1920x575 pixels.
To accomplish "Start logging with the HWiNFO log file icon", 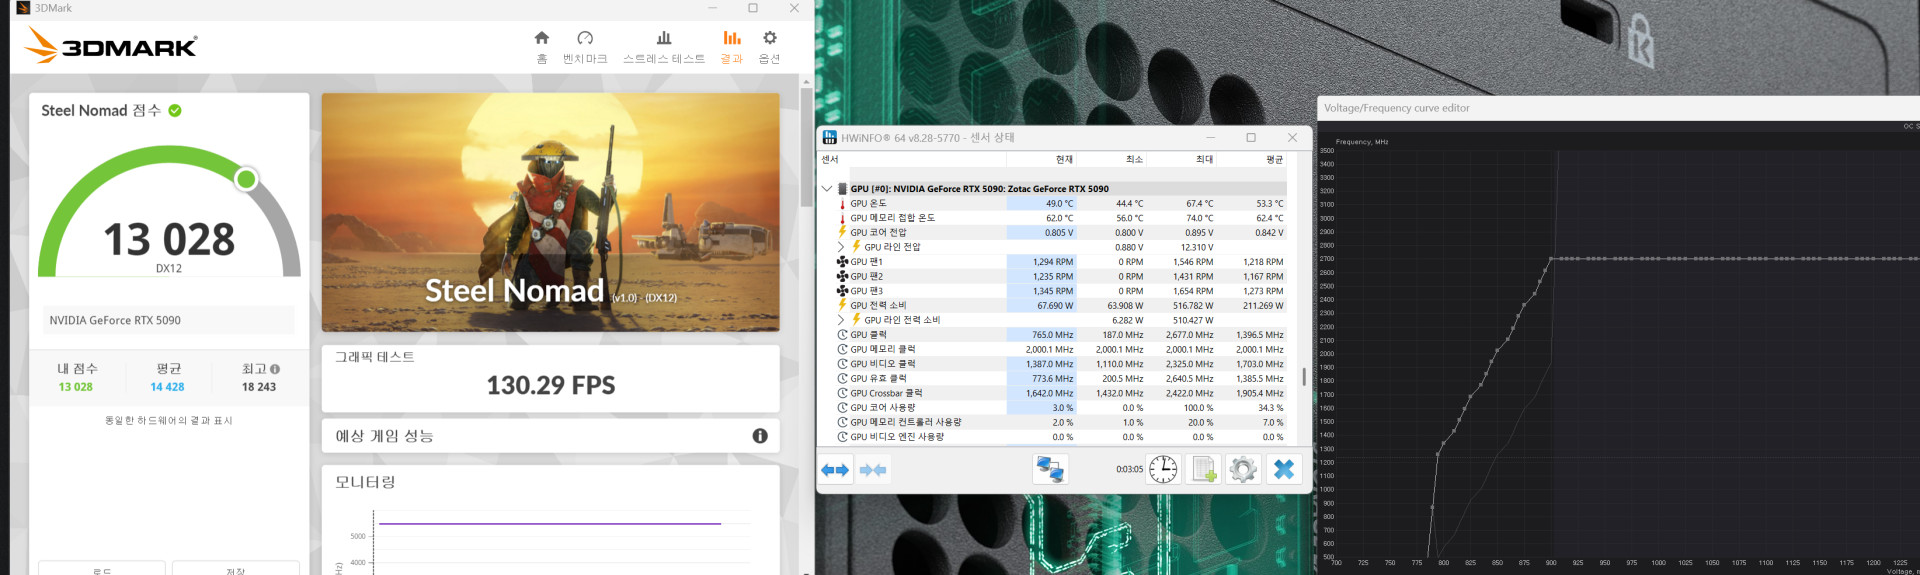I will pos(1203,469).
